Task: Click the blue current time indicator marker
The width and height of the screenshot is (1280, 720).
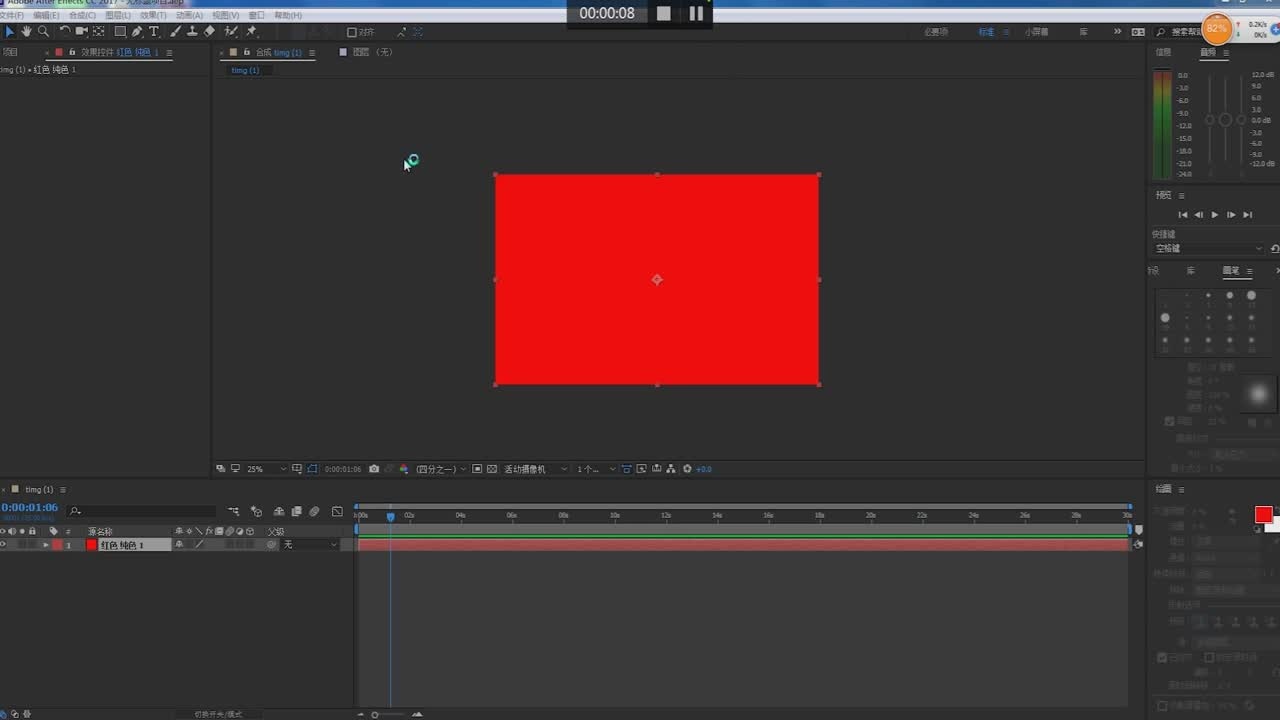Action: point(390,516)
